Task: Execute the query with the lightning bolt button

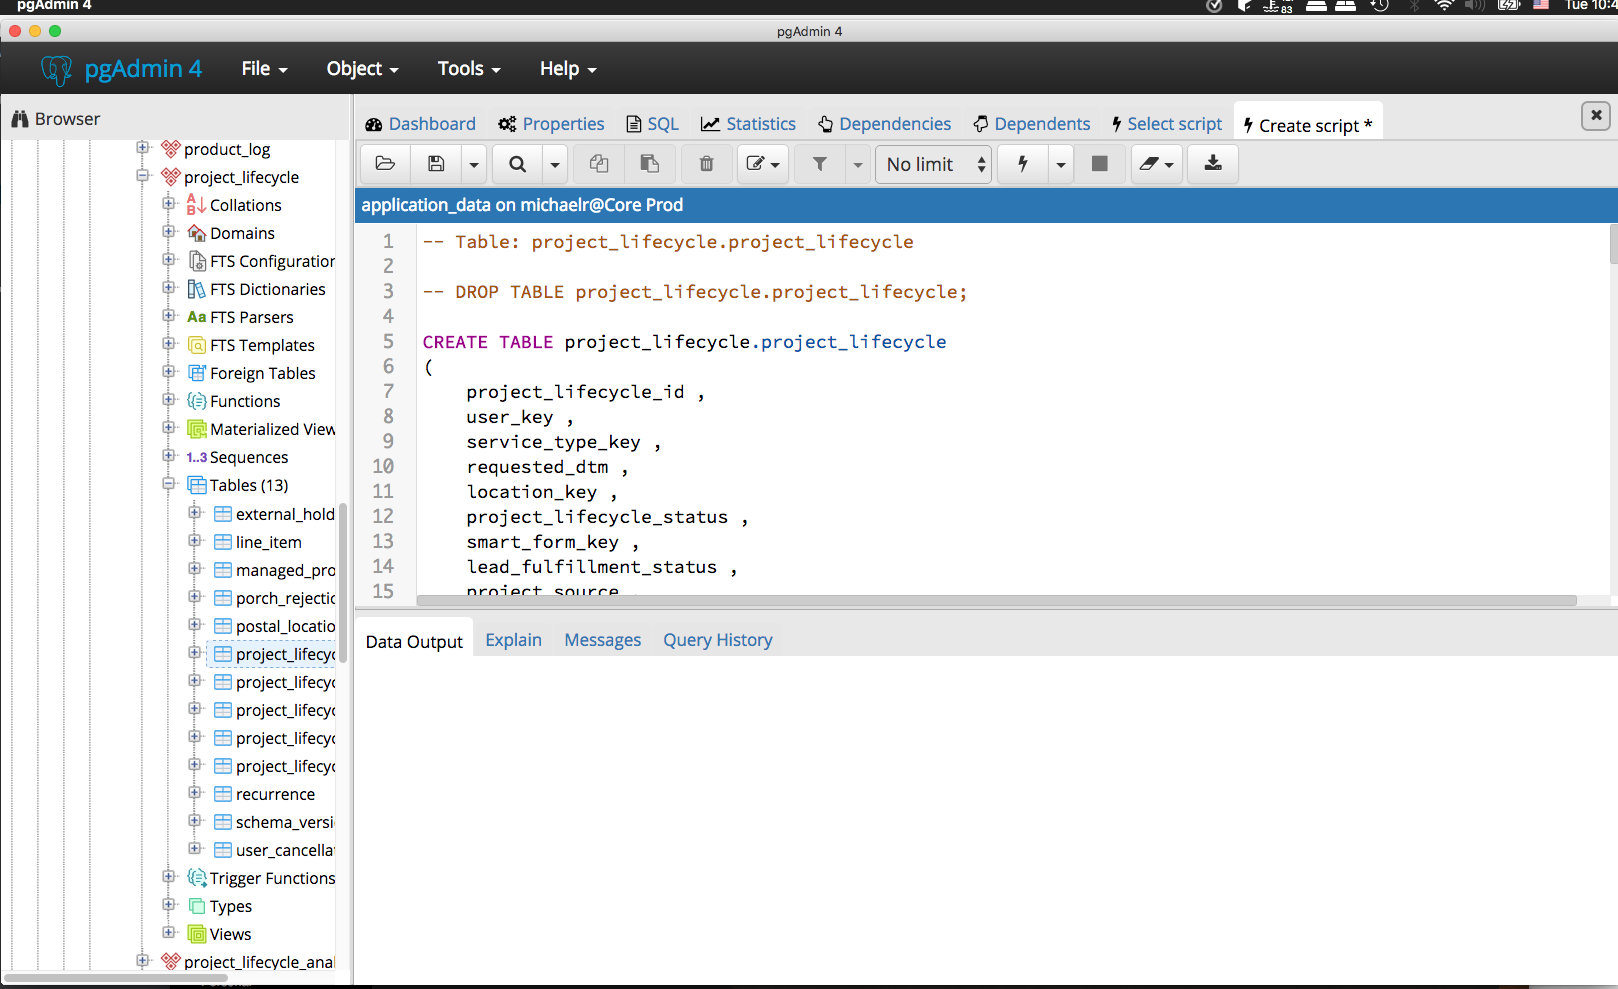Action: pyautogui.click(x=1022, y=164)
